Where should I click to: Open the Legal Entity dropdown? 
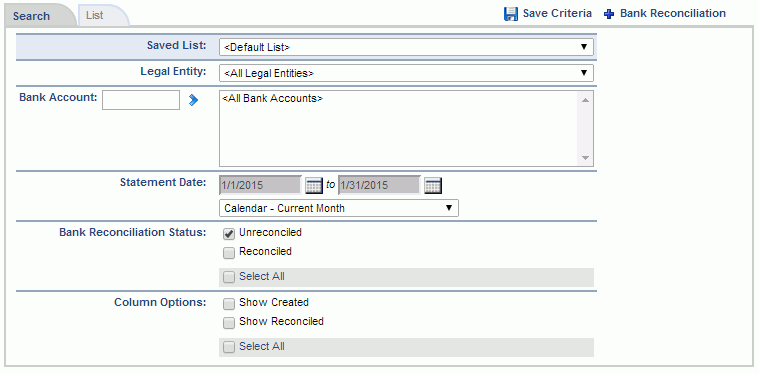(406, 73)
